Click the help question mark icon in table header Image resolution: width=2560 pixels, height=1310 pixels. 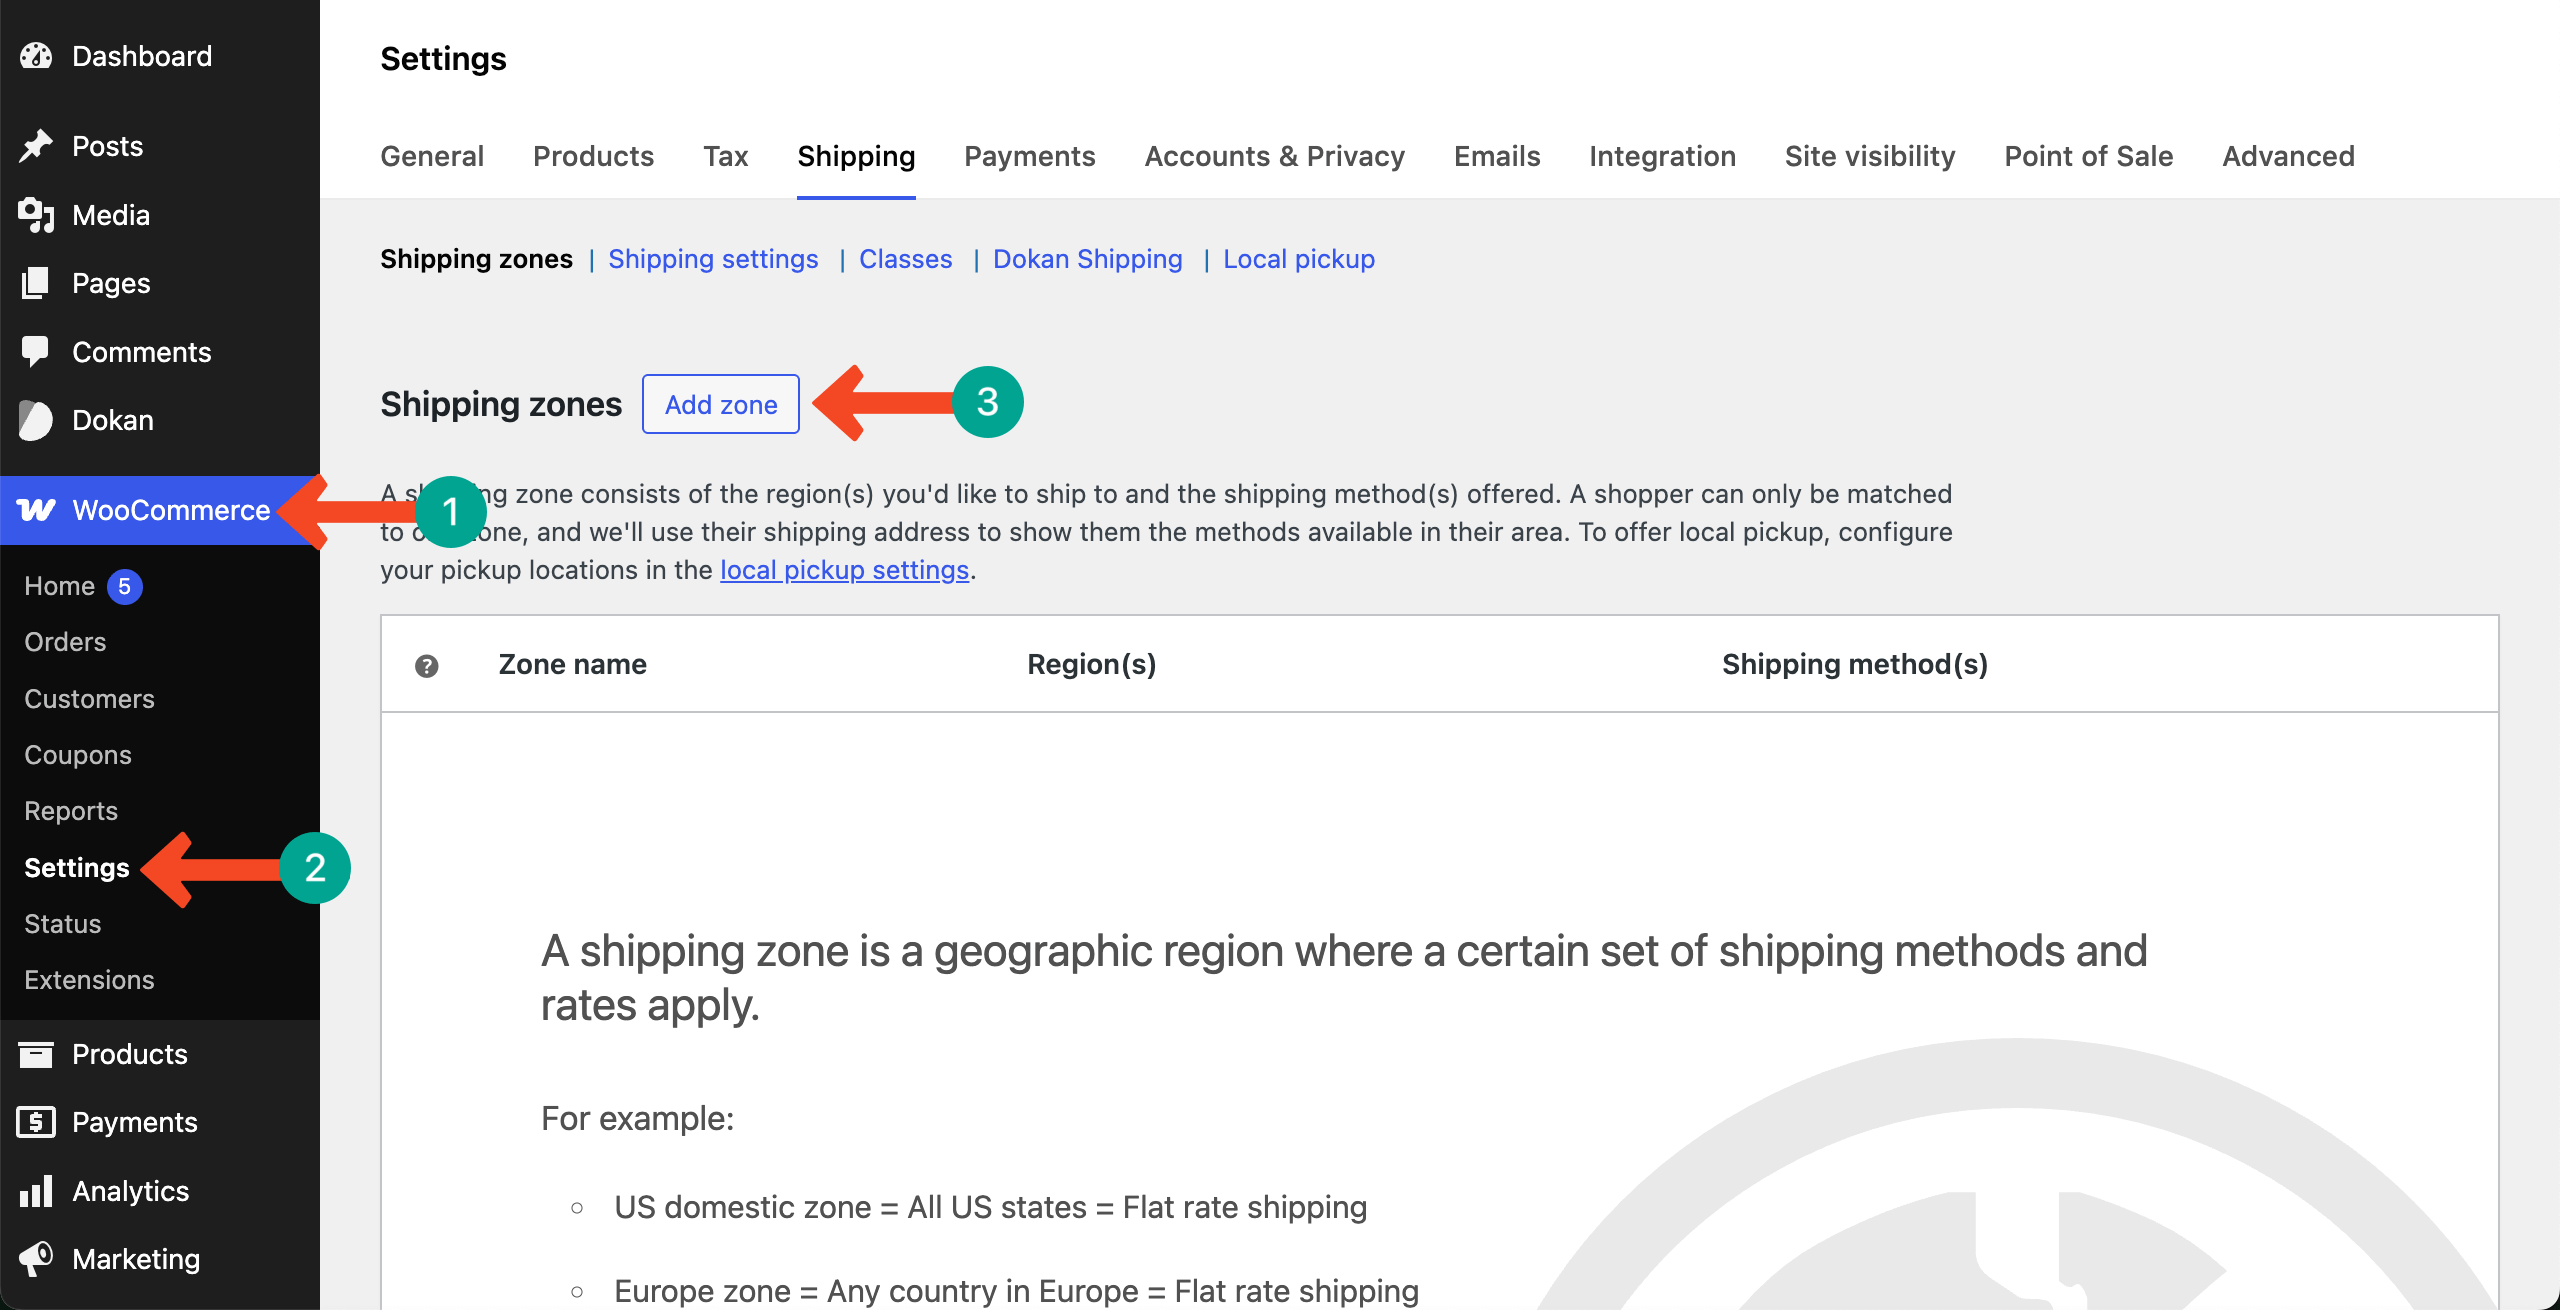(x=427, y=666)
